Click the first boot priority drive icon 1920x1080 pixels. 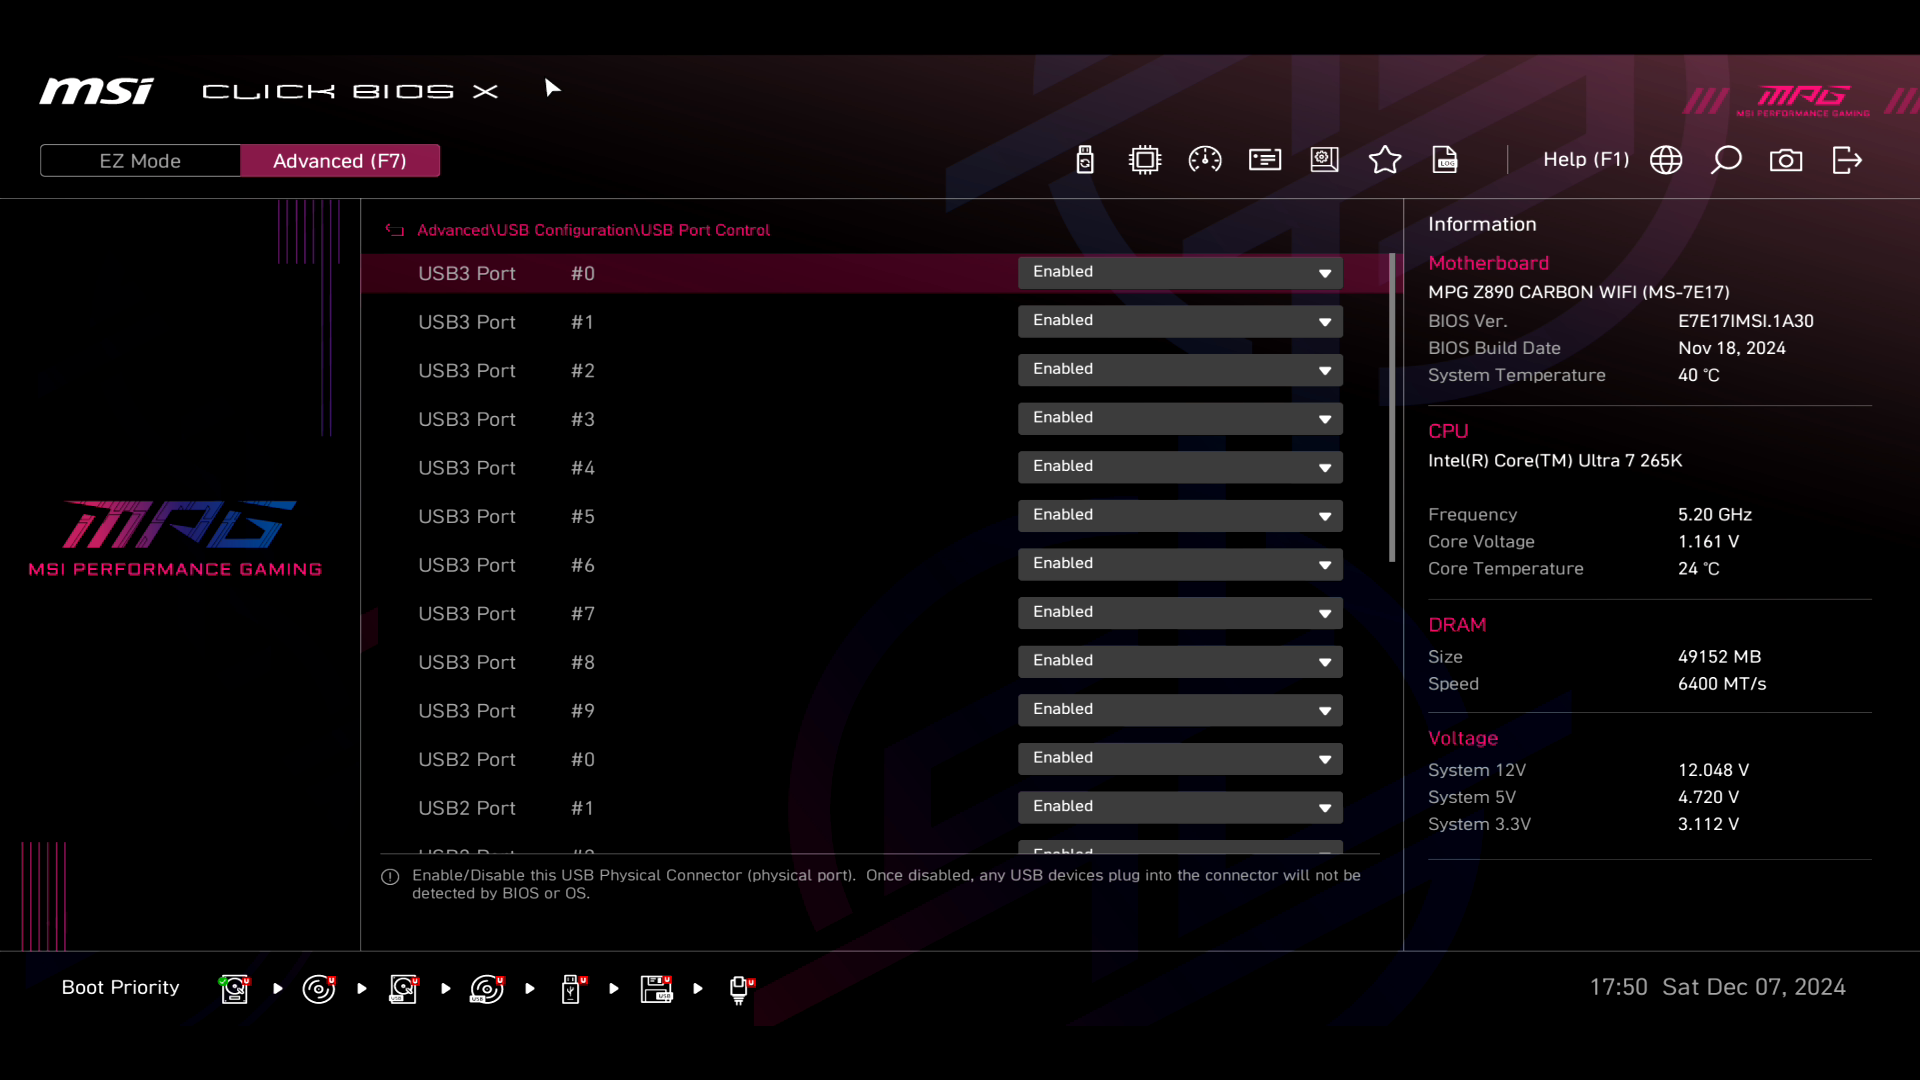pos(234,989)
